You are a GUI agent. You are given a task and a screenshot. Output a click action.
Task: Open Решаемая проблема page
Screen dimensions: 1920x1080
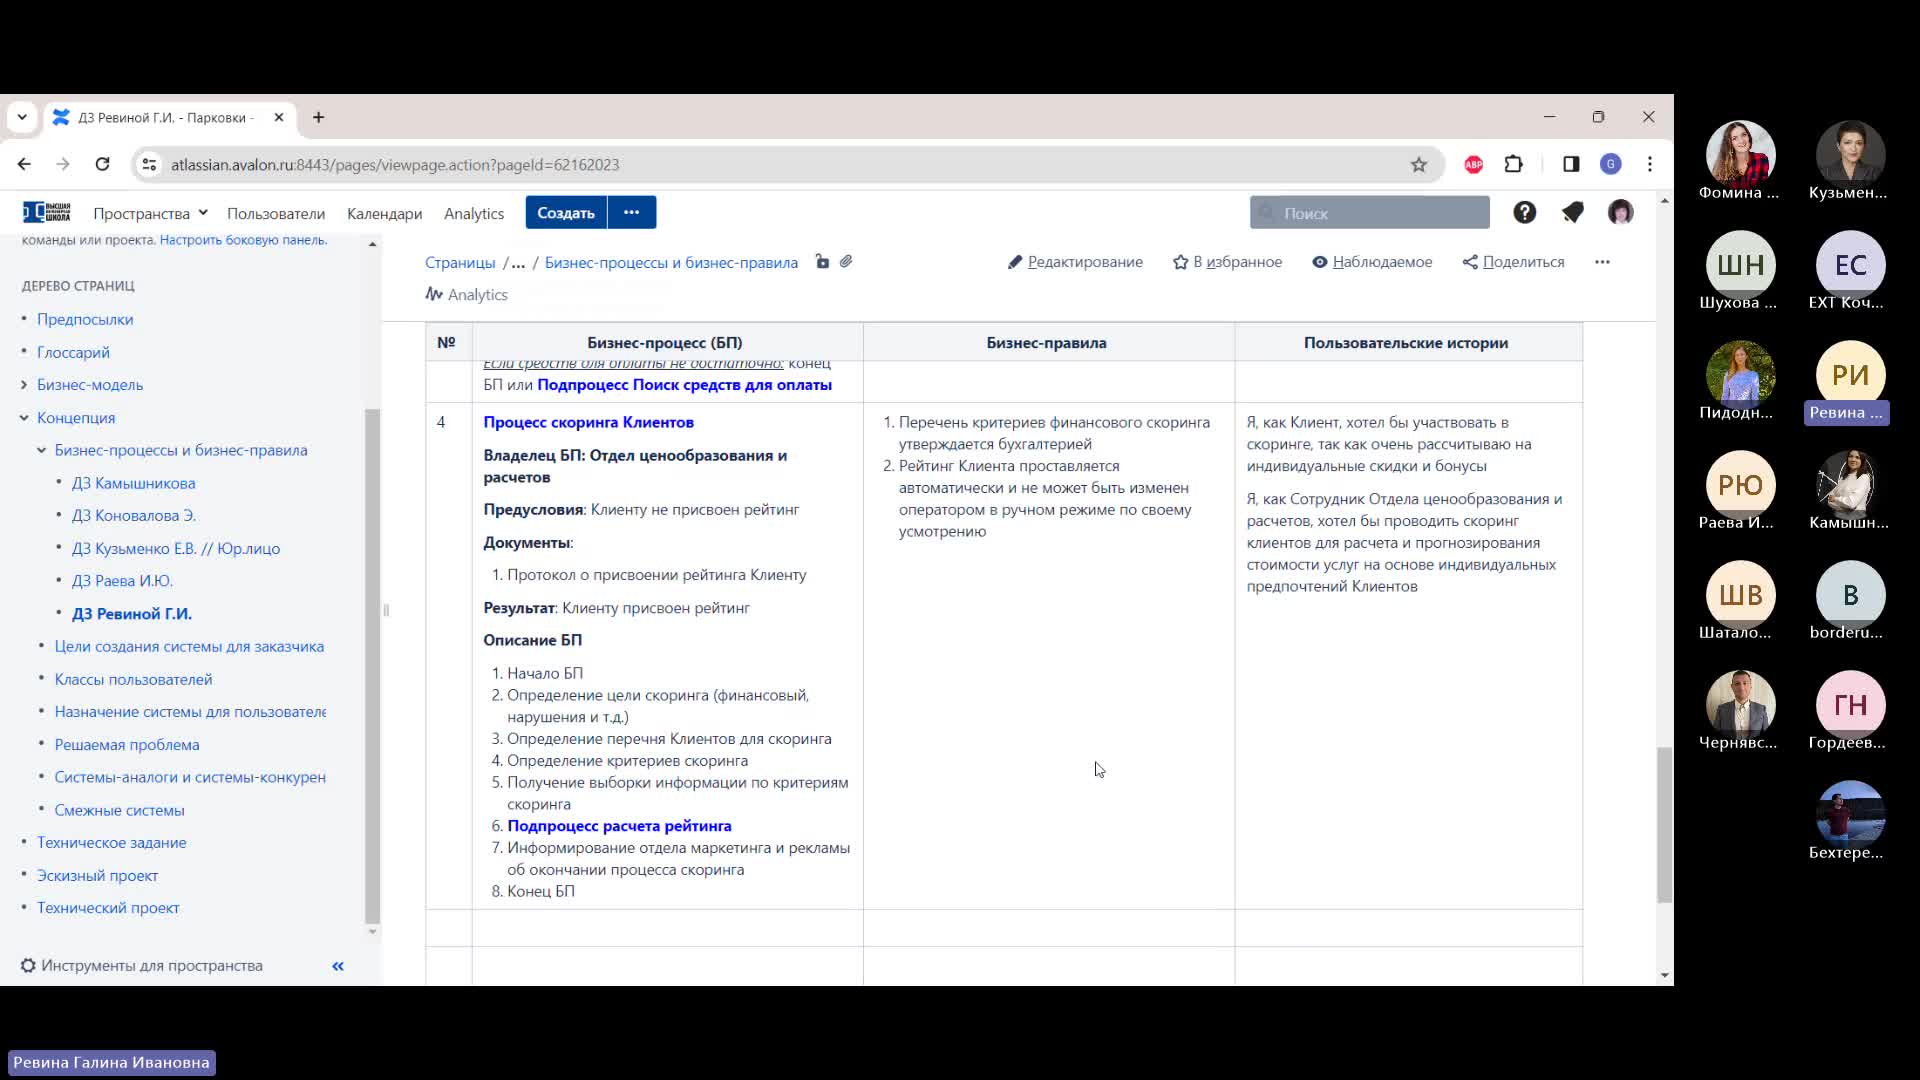point(127,745)
